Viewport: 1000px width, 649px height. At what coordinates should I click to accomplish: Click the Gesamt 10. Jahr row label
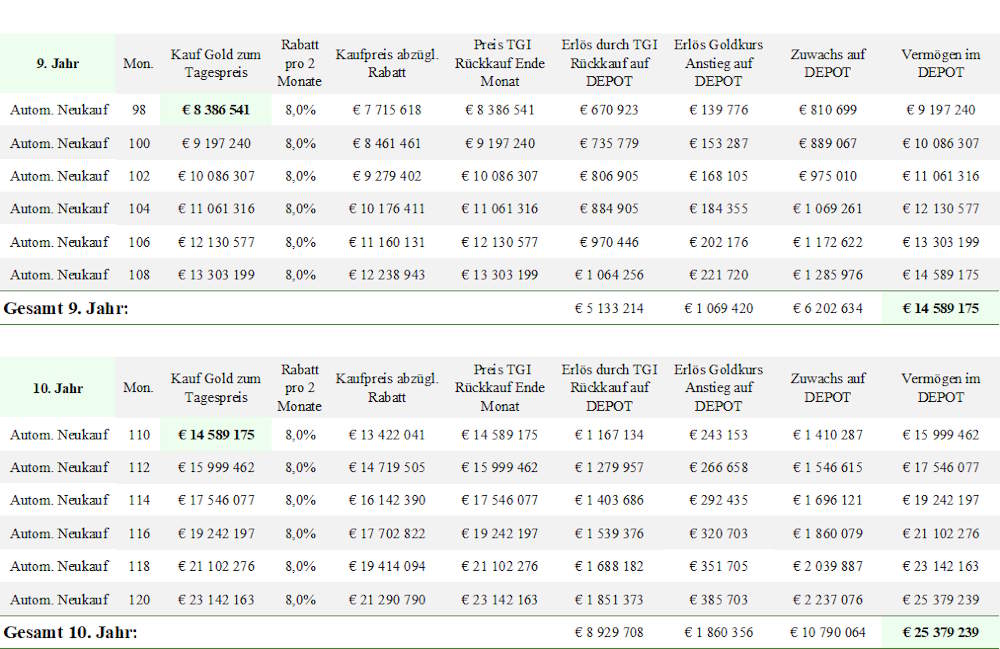click(x=70, y=632)
